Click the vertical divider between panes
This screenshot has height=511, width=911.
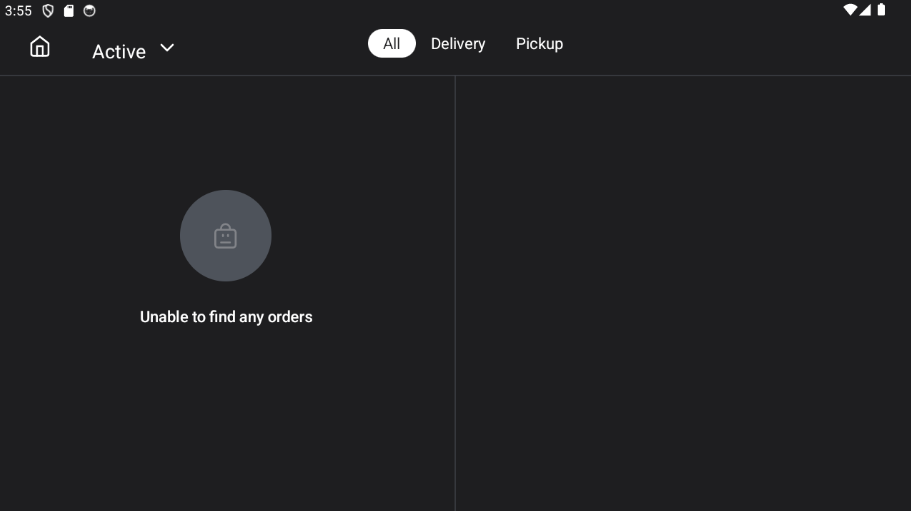(x=455, y=293)
